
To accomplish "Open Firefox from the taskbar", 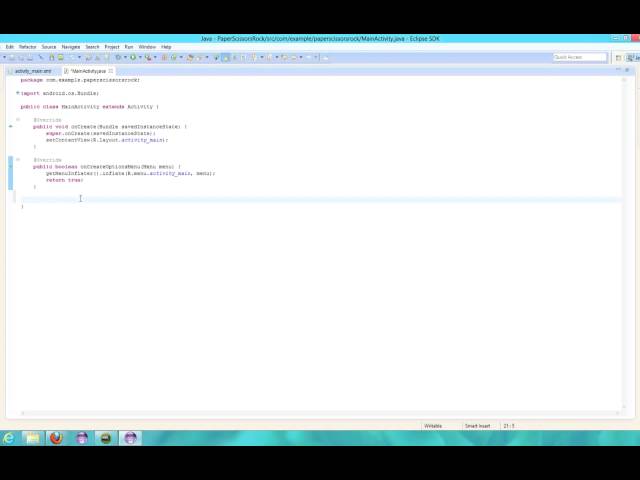I will [57, 438].
